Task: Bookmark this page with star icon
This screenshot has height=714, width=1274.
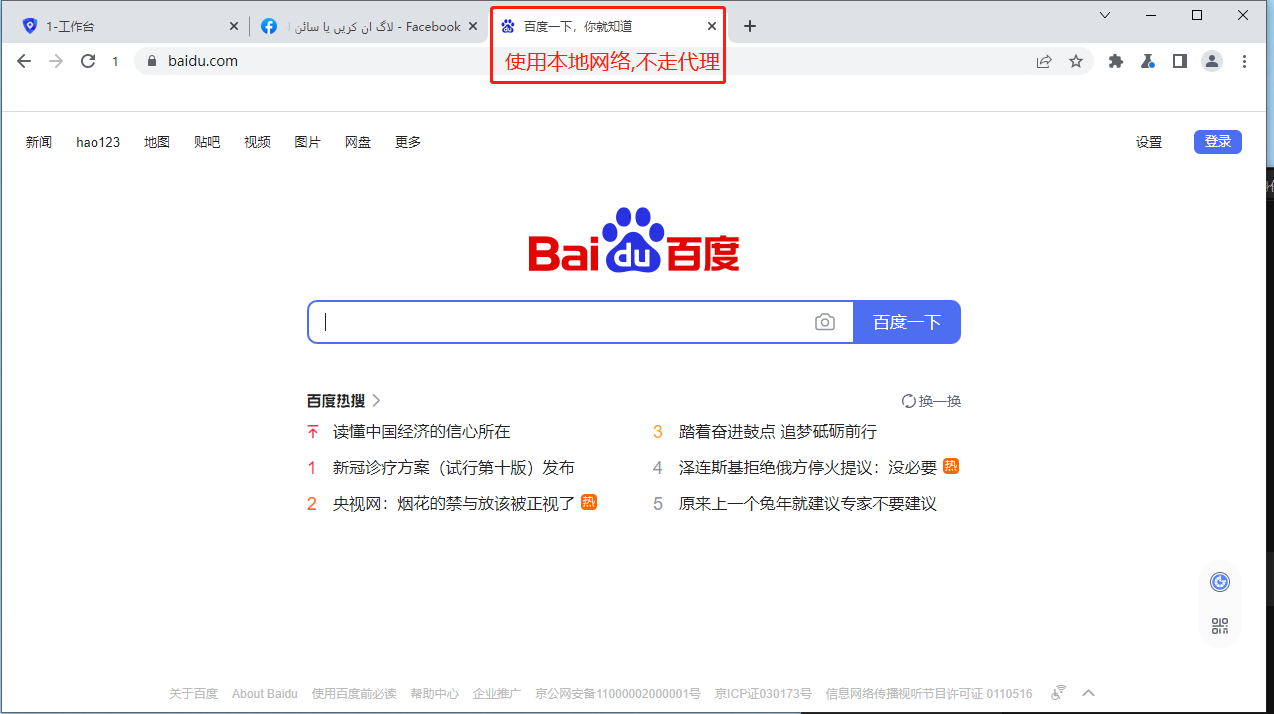Action: tap(1076, 61)
